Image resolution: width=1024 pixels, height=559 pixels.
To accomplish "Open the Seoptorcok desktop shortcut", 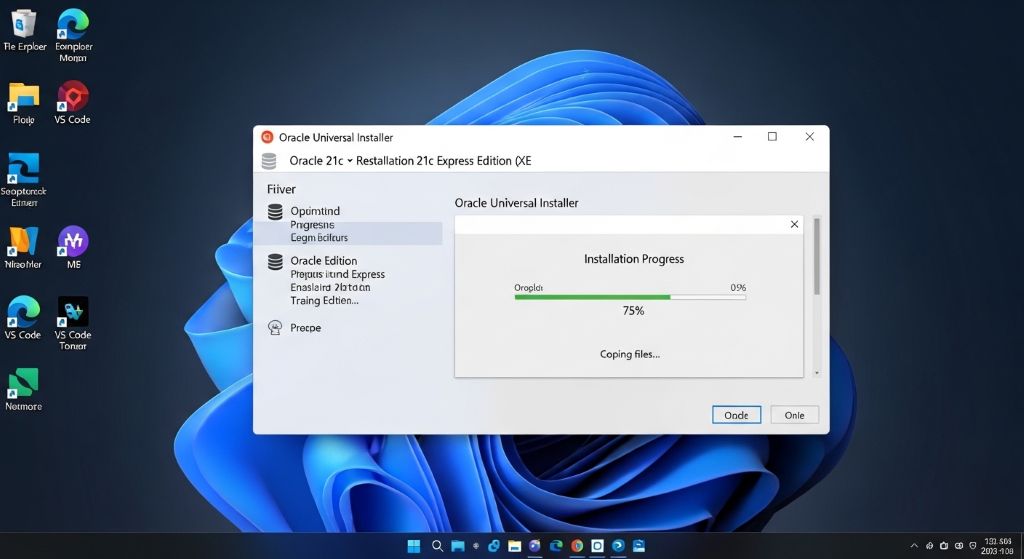I will coord(24,180).
